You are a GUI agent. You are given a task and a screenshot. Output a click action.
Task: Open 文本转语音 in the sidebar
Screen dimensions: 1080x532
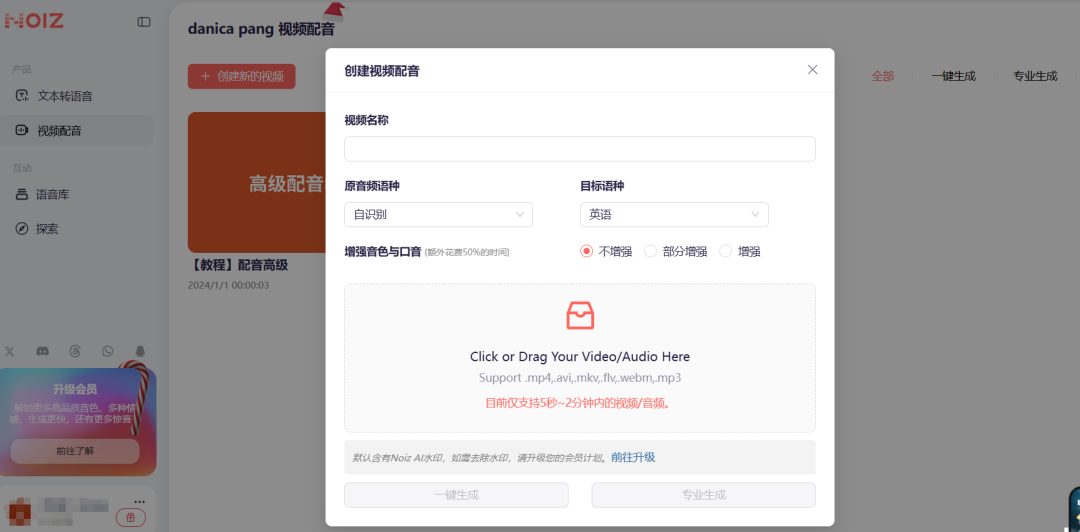[x=65, y=96]
